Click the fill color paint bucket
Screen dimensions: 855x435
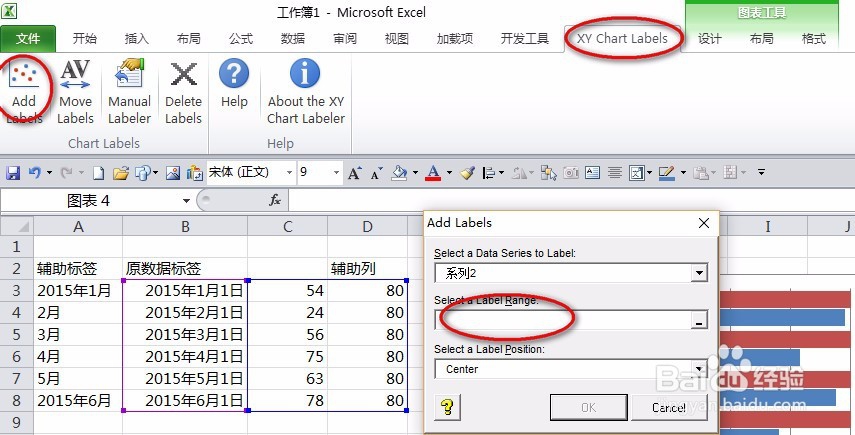[x=400, y=173]
